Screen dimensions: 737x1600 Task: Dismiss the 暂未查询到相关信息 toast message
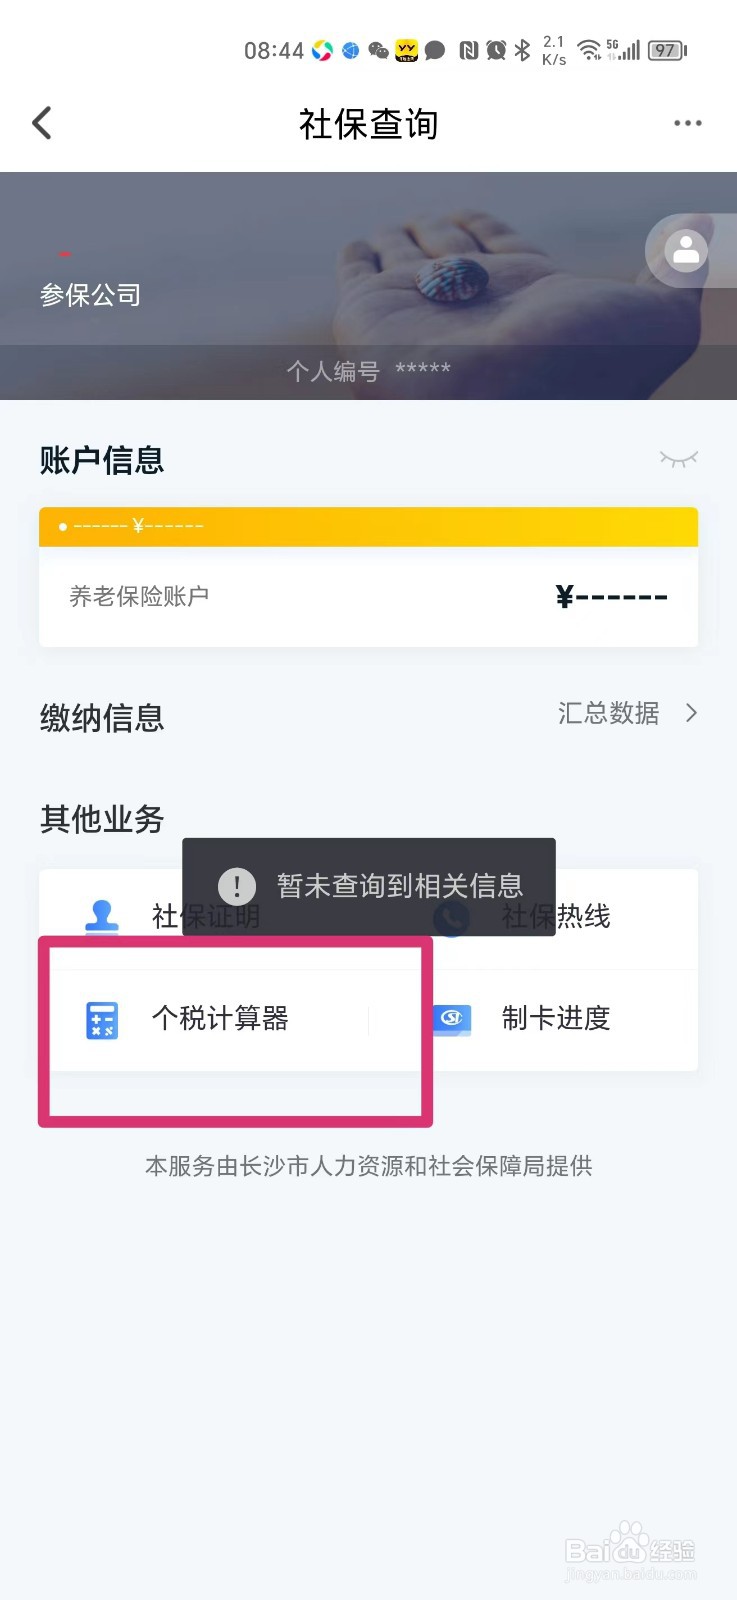pyautogui.click(x=368, y=885)
